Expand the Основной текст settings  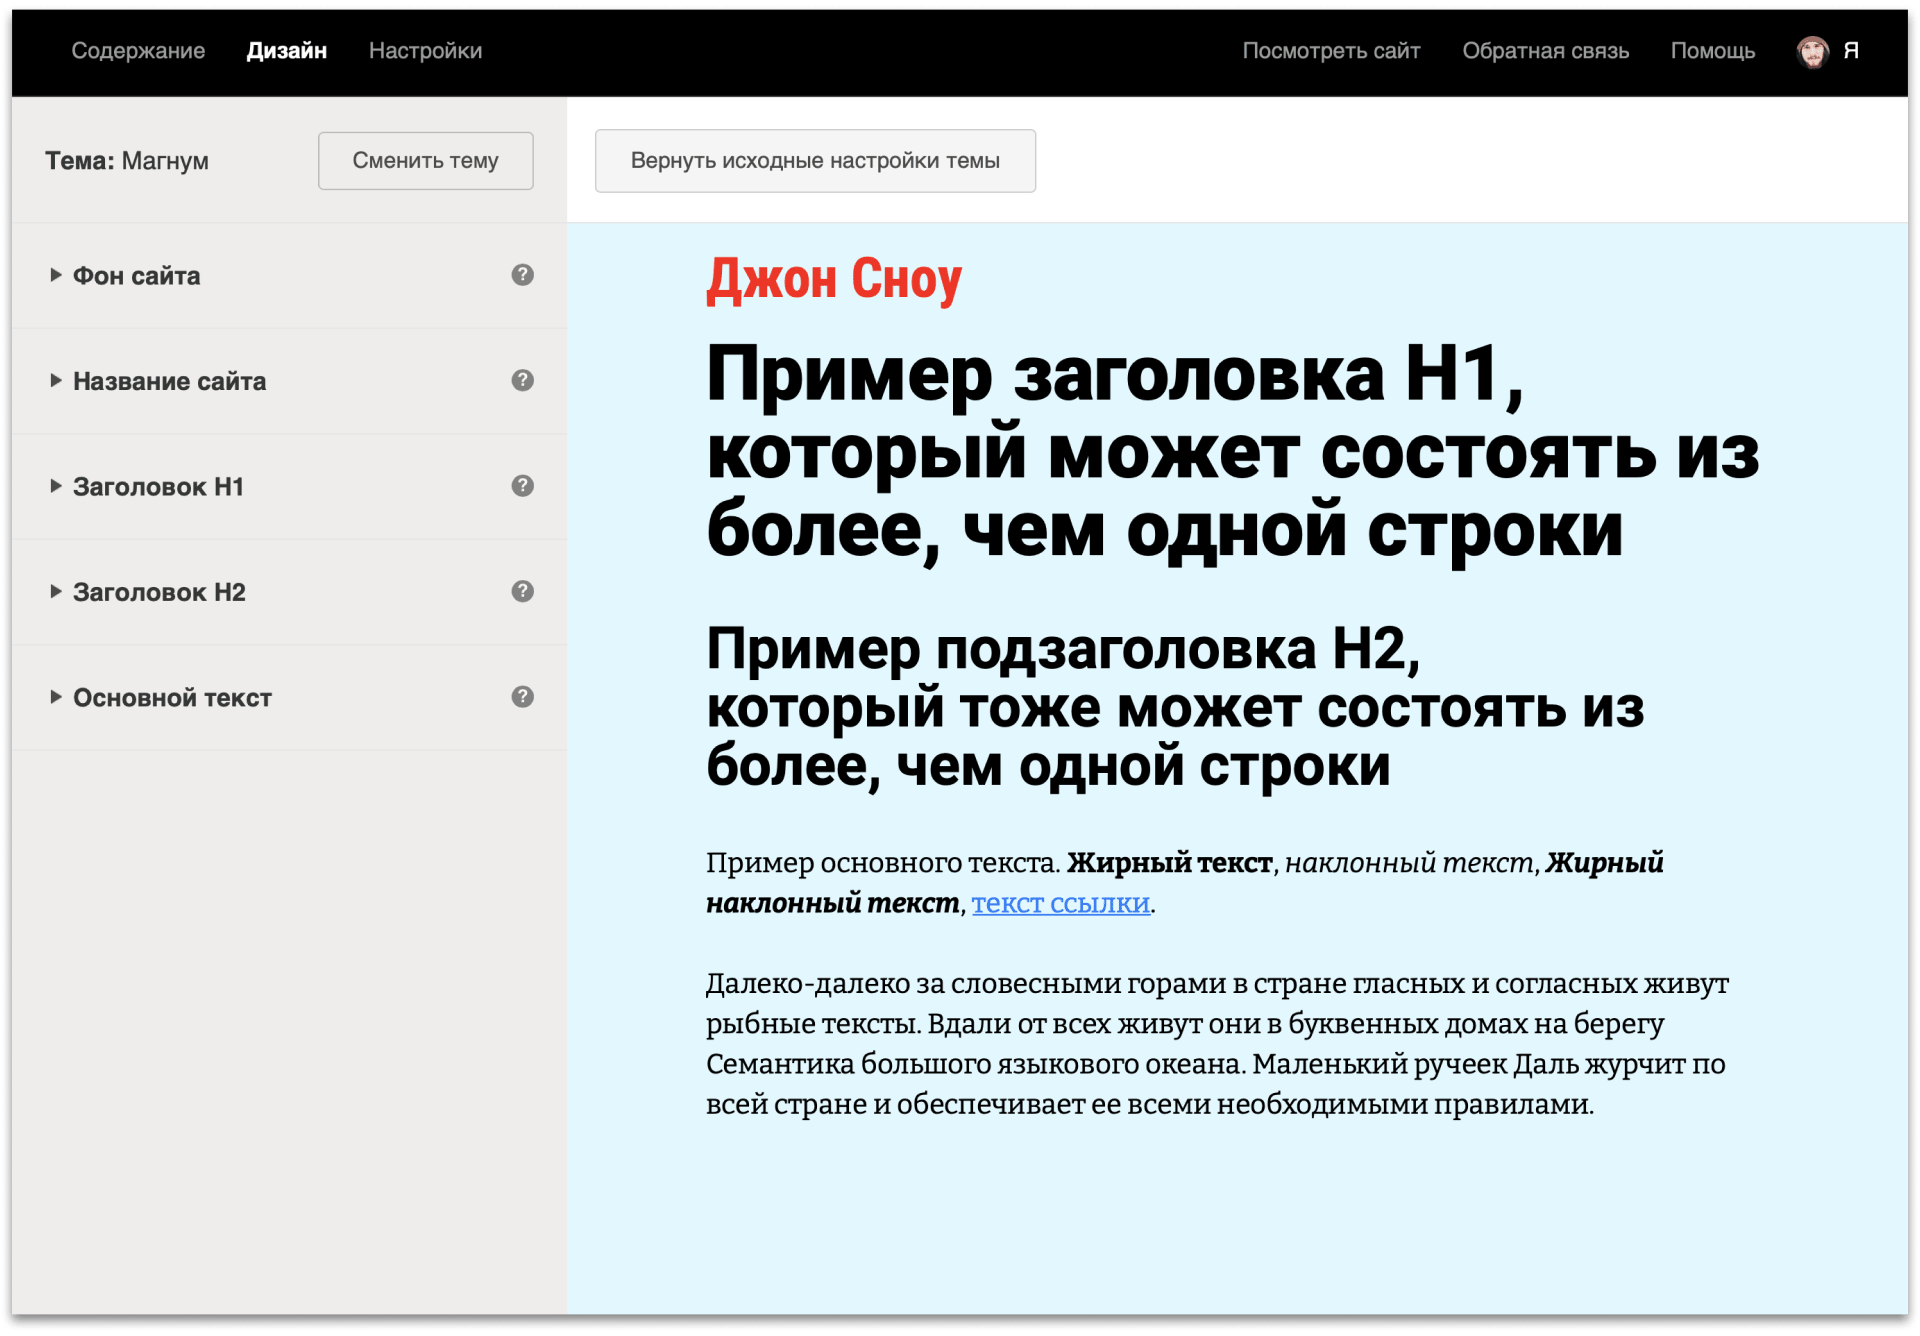tap(56, 697)
